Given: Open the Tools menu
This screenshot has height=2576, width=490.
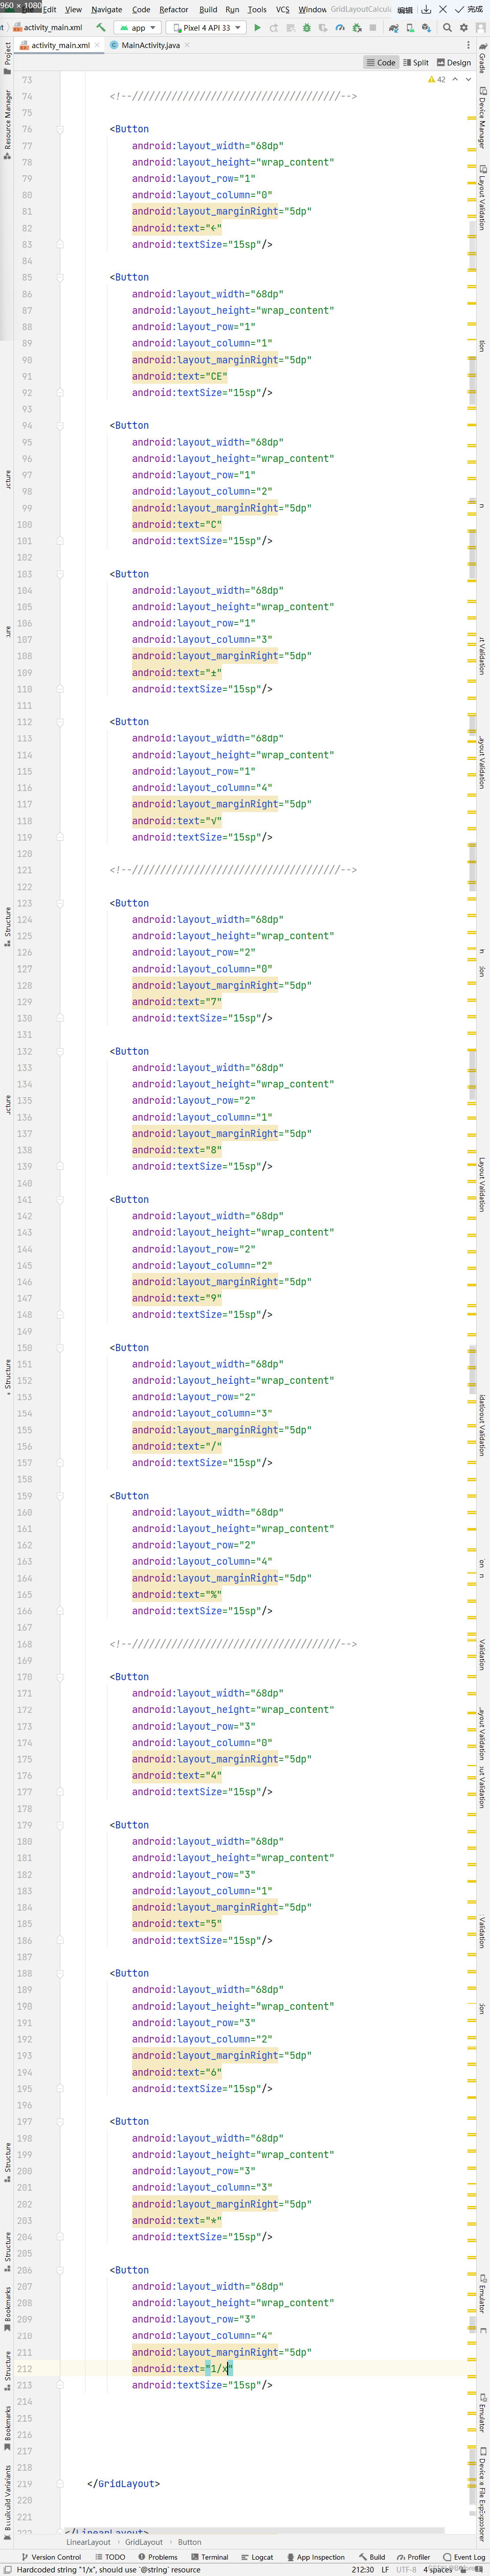Looking at the screenshot, I should 257,10.
